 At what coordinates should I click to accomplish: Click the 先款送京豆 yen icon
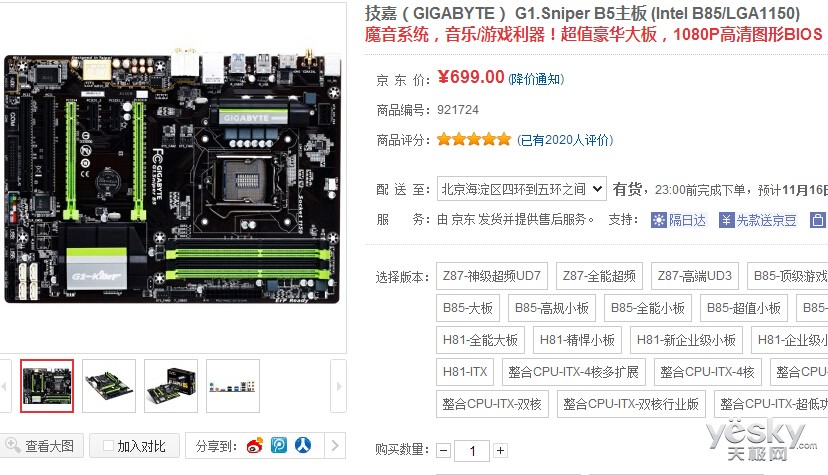click(726, 220)
